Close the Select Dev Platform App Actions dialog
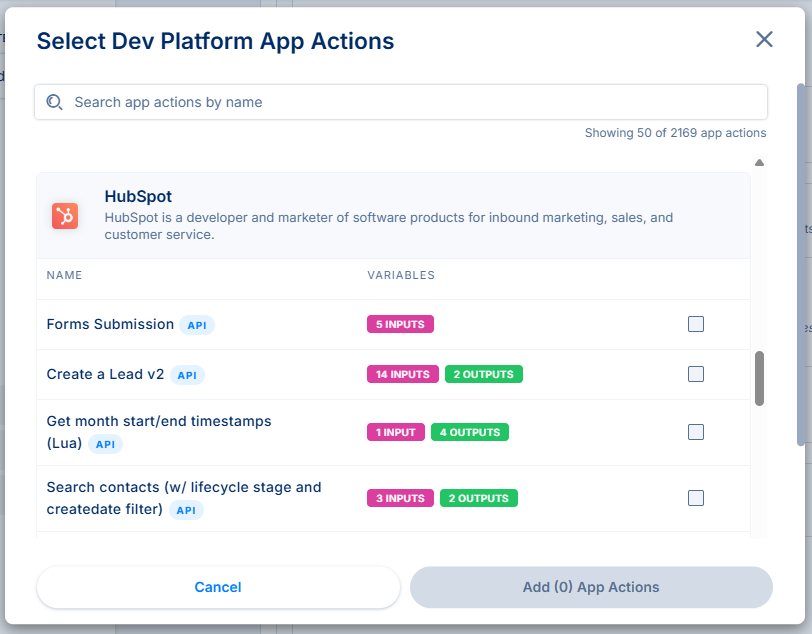This screenshot has height=634, width=812. [764, 39]
